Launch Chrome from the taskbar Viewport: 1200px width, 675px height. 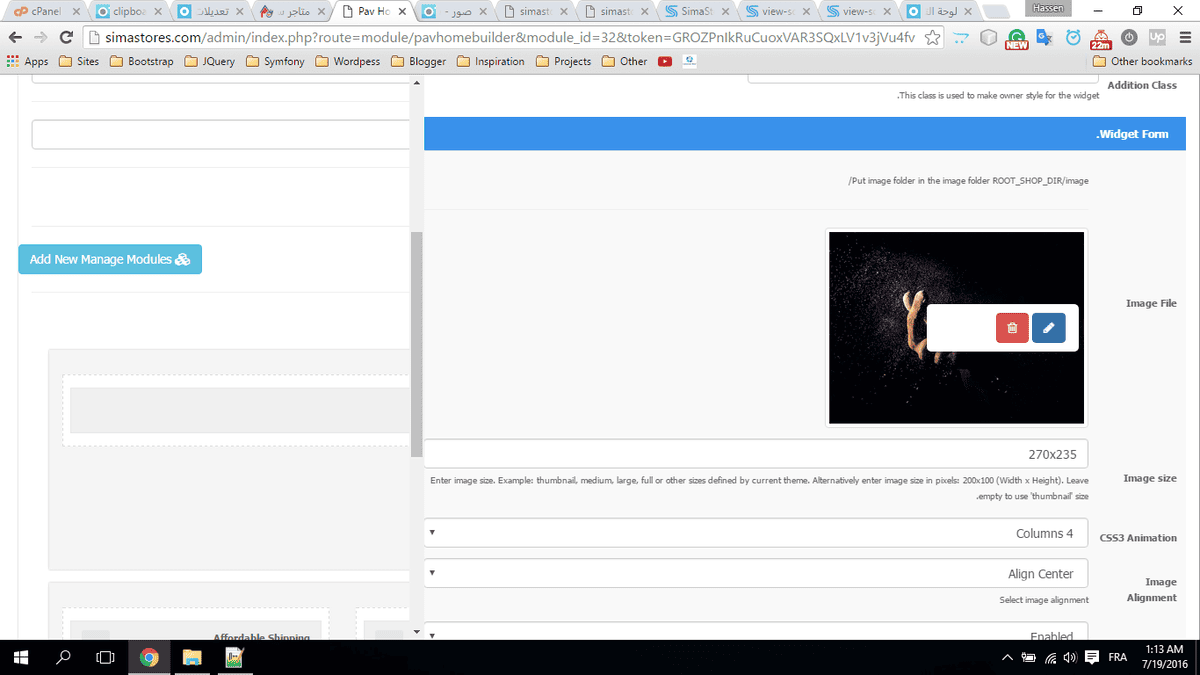coord(149,657)
